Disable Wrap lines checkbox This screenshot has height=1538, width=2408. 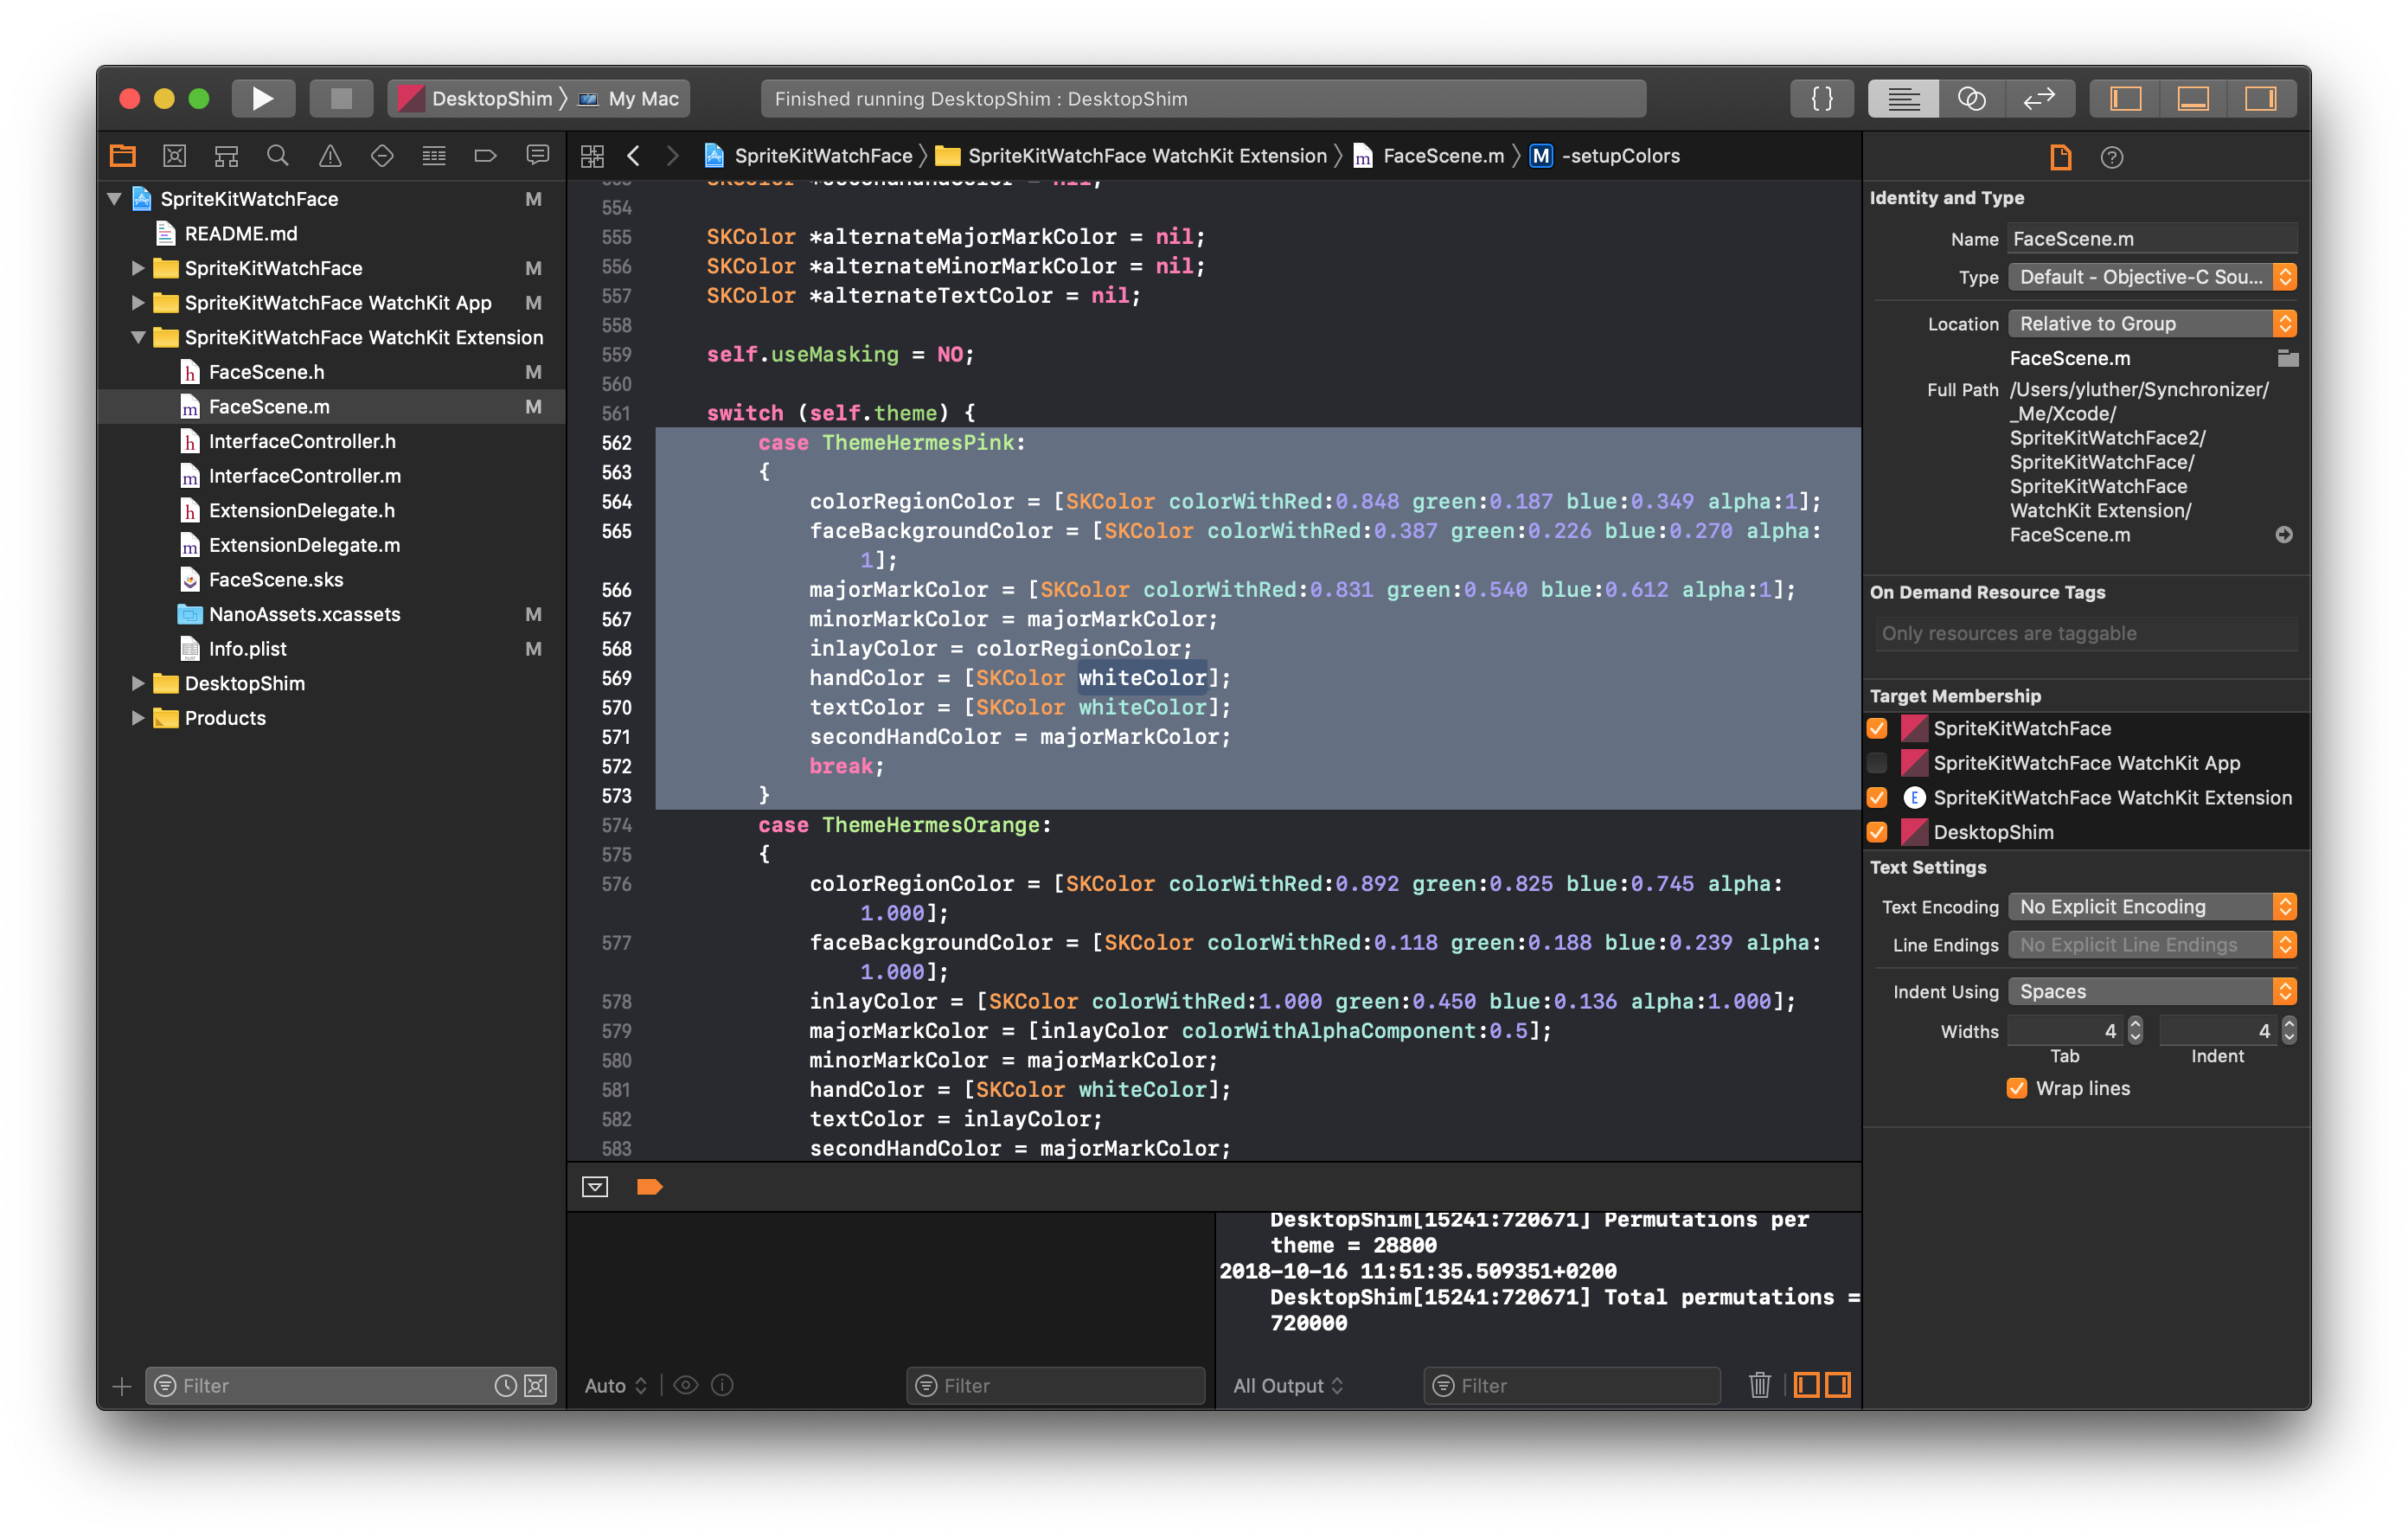(x=2017, y=1088)
